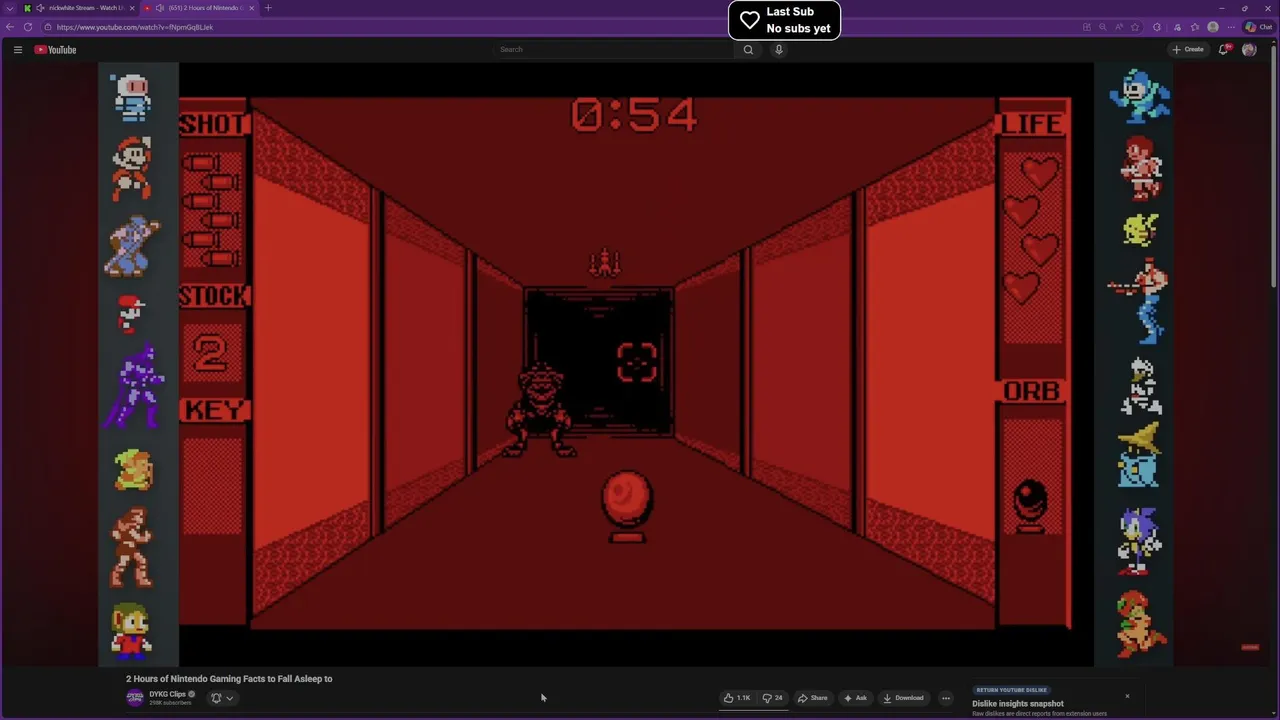This screenshot has width=1280, height=720.
Task: Open the Create menu
Action: (x=1188, y=49)
